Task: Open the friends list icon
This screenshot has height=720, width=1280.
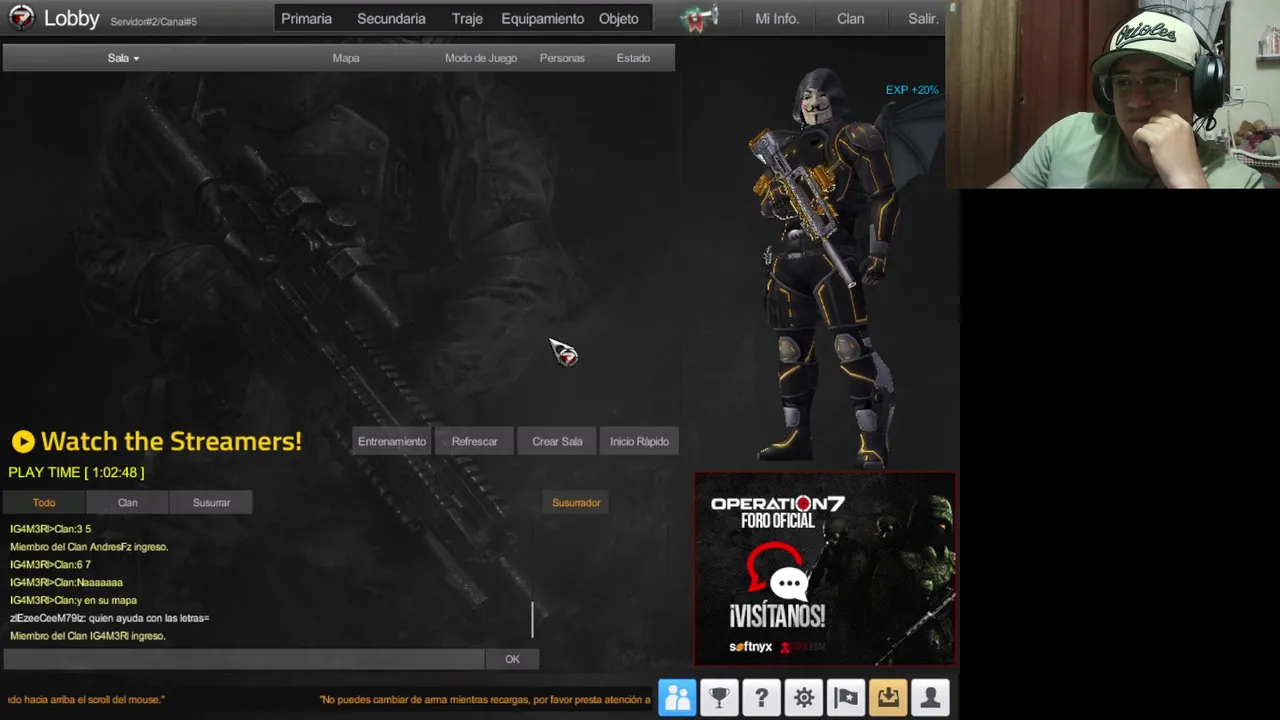Action: pyautogui.click(x=677, y=697)
